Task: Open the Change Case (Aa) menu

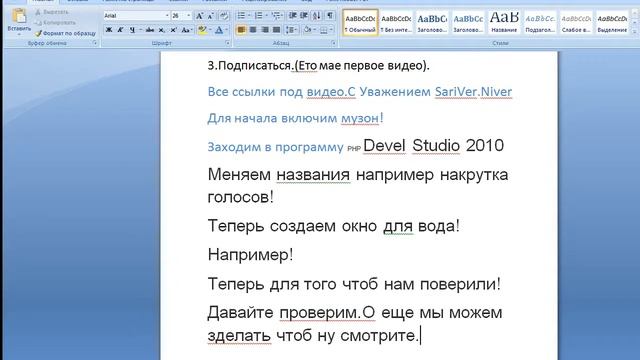Action: 186,30
